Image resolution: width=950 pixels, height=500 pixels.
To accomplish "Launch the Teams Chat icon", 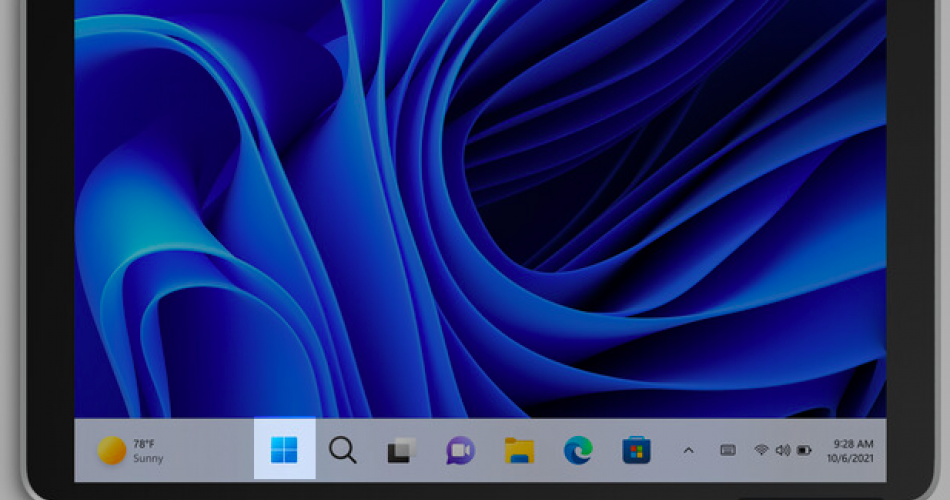I will click(x=460, y=450).
